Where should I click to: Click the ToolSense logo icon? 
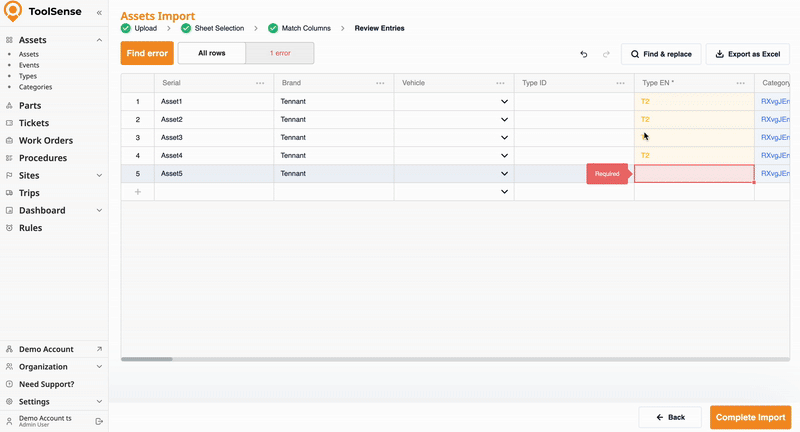[x=12, y=11]
